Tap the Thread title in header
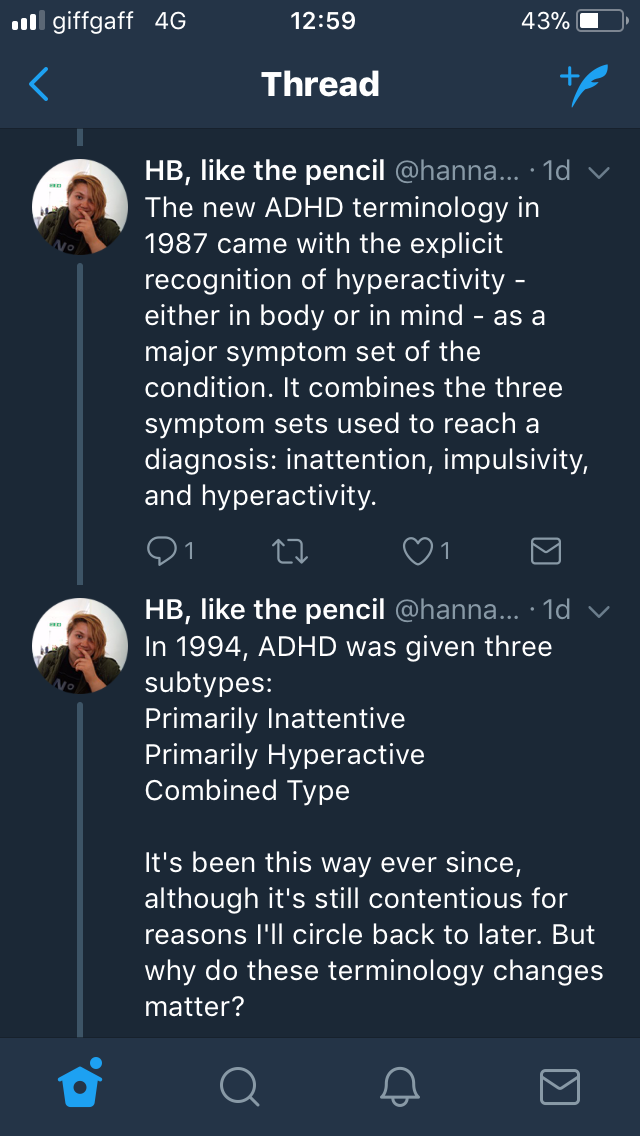Viewport: 640px width, 1136px height. [320, 84]
